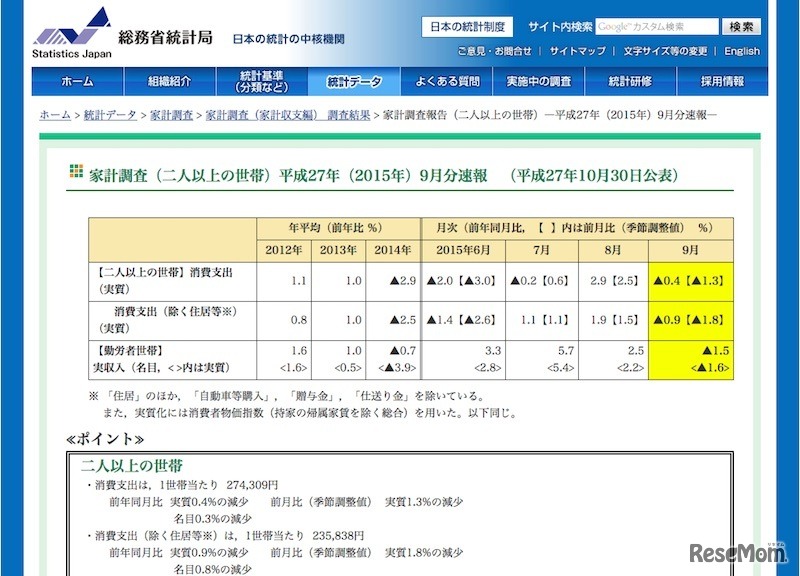Image resolution: width=800 pixels, height=576 pixels.
Task: Click the 年平均(前年比 %) table header
Action: tap(338, 228)
